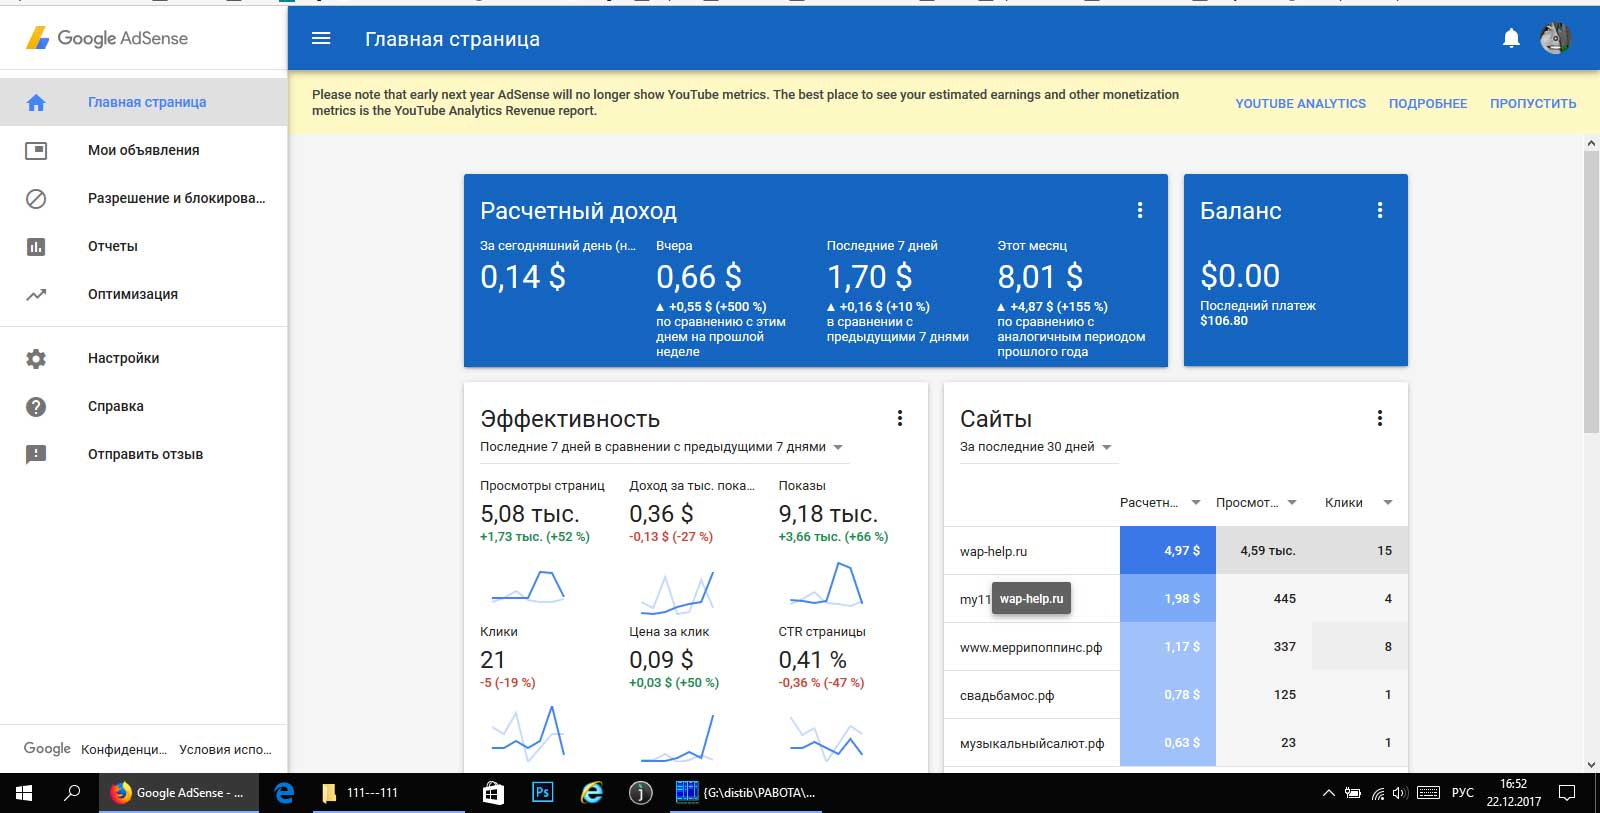Image resolution: width=1600 pixels, height=813 pixels.
Task: Open Photoshop from the taskbar
Action: [x=542, y=793]
